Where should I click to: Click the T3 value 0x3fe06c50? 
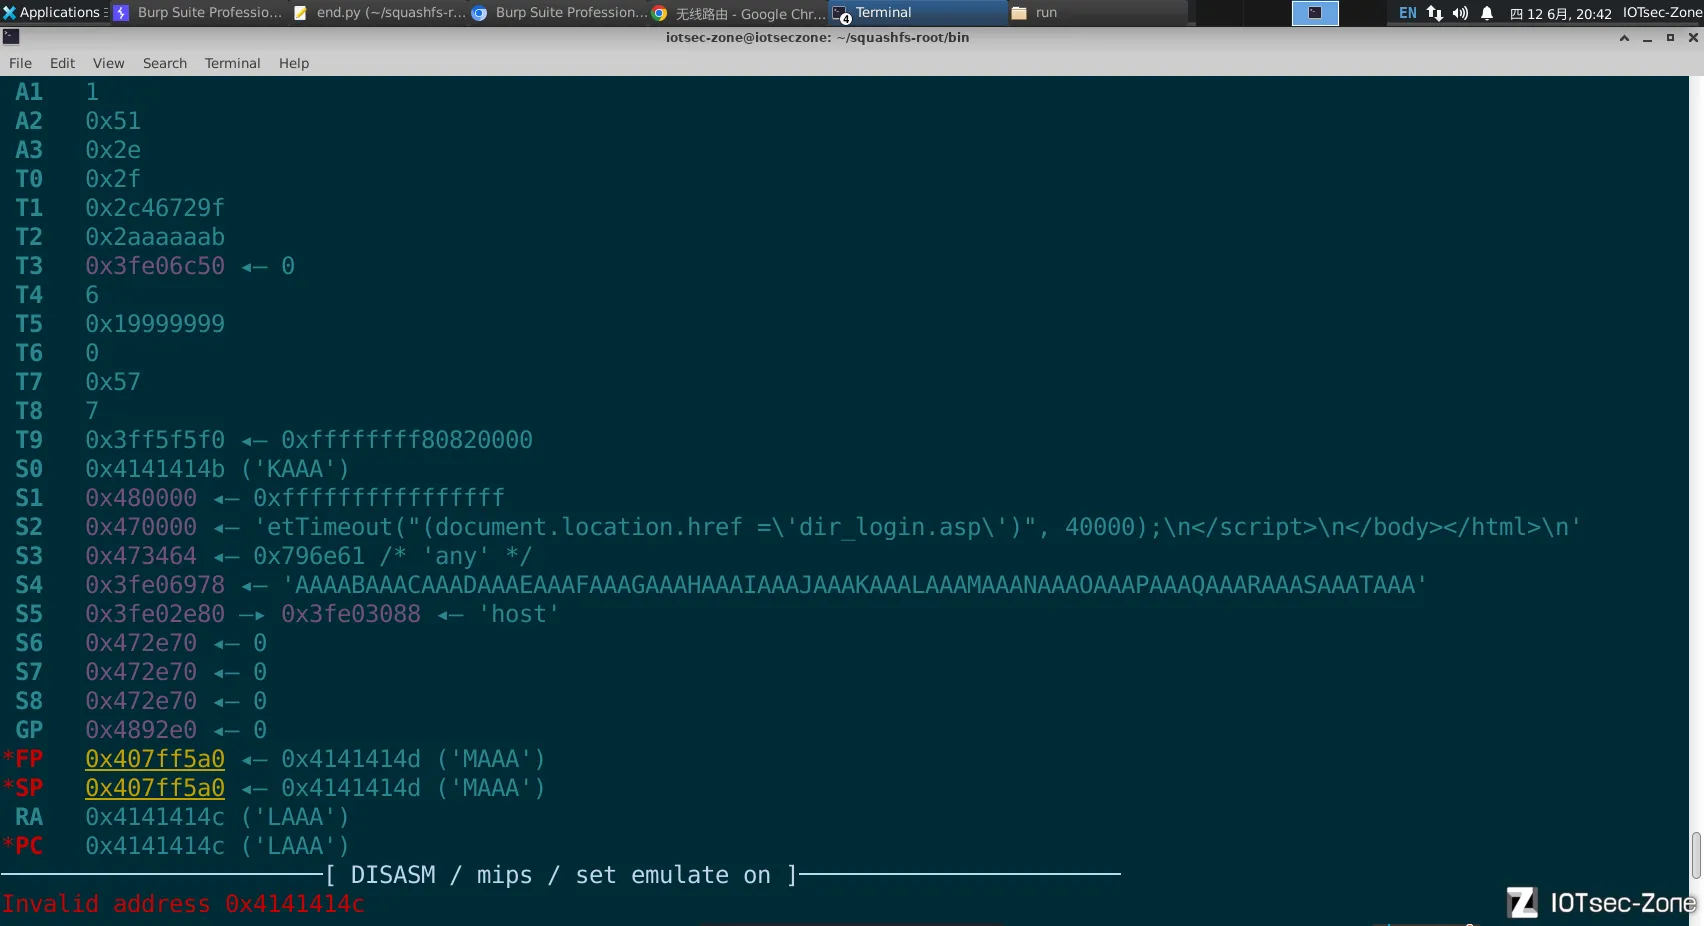coord(155,266)
